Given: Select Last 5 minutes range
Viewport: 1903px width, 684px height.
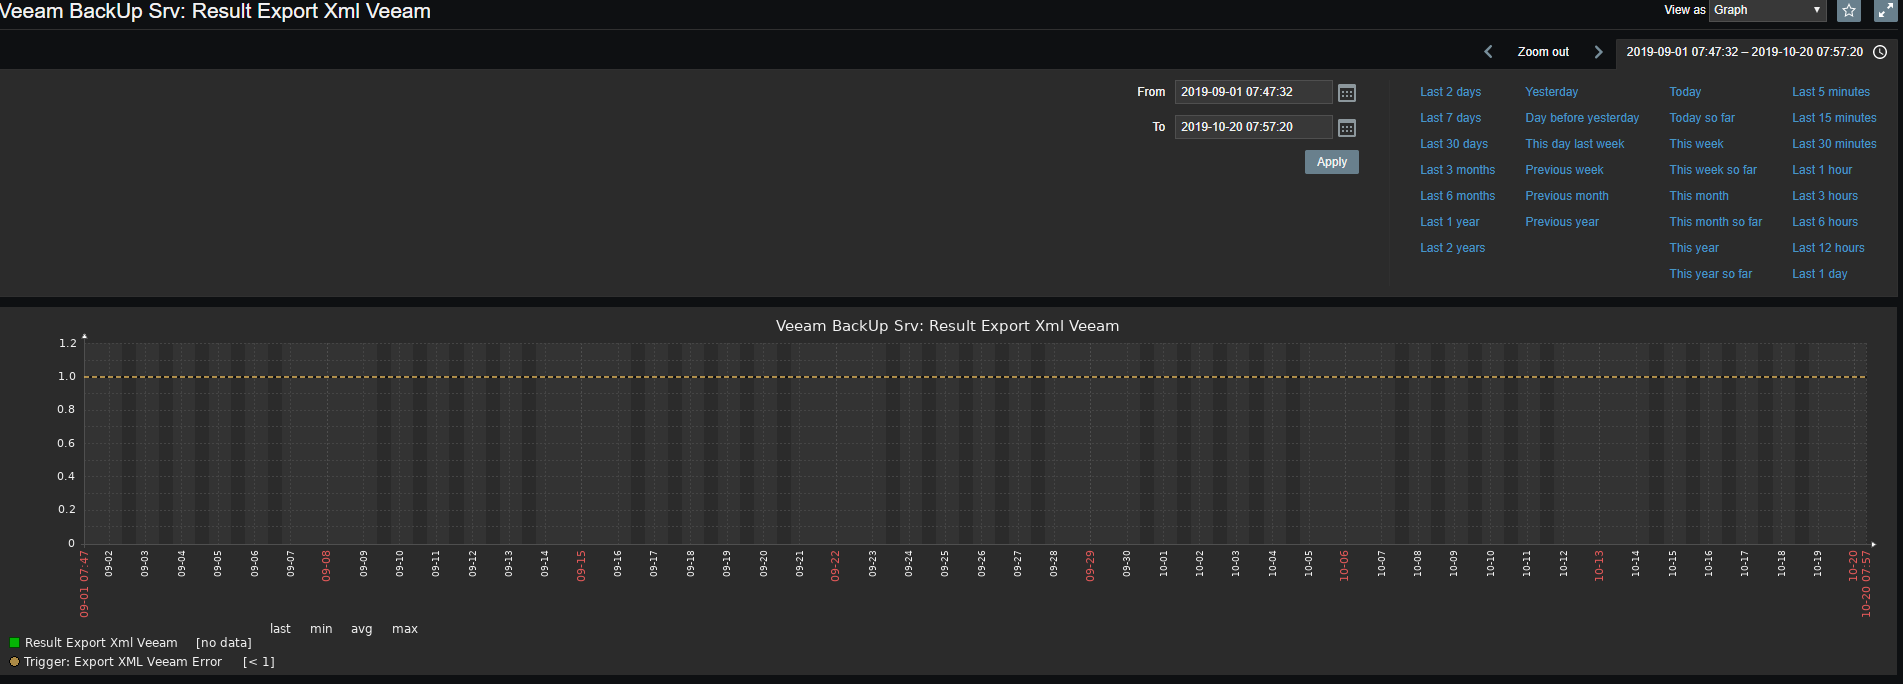Looking at the screenshot, I should 1831,92.
